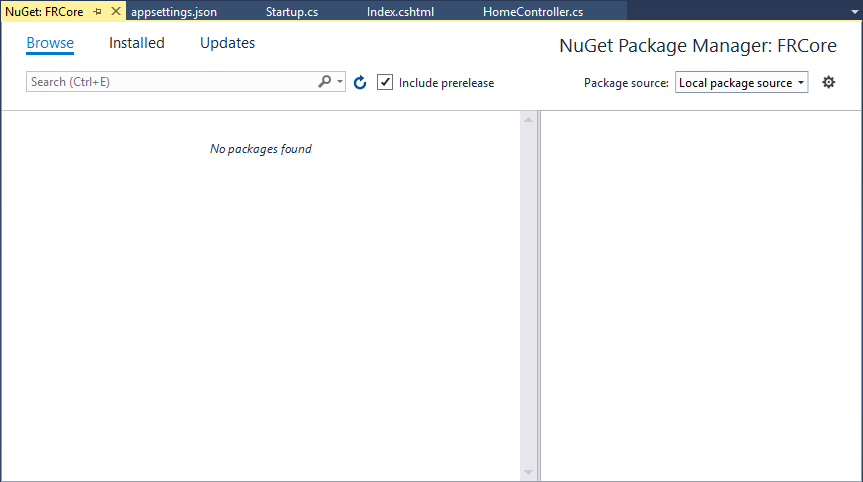
Task: Click the package list scrollbar down arrow
Action: pos(528,473)
